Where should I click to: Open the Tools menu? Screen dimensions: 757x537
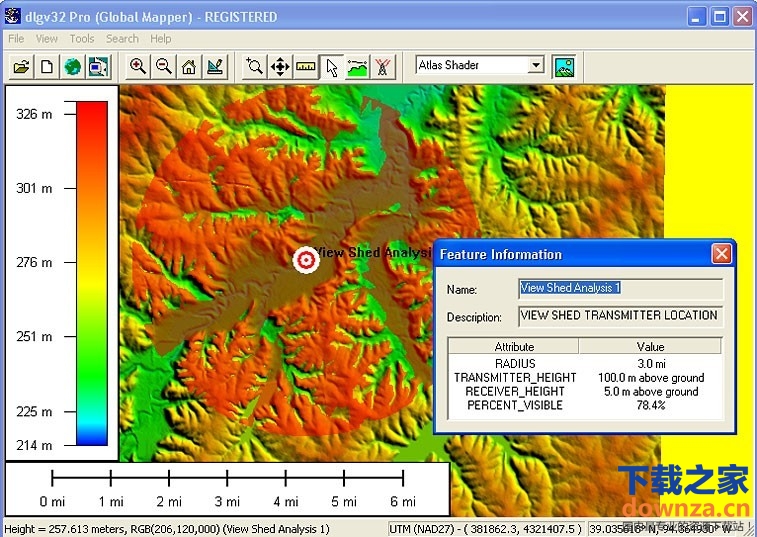click(82, 39)
